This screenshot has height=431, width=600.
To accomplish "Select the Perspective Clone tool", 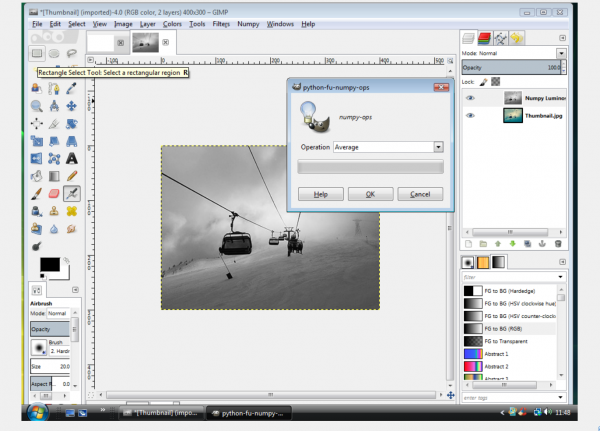I will coord(37,229).
